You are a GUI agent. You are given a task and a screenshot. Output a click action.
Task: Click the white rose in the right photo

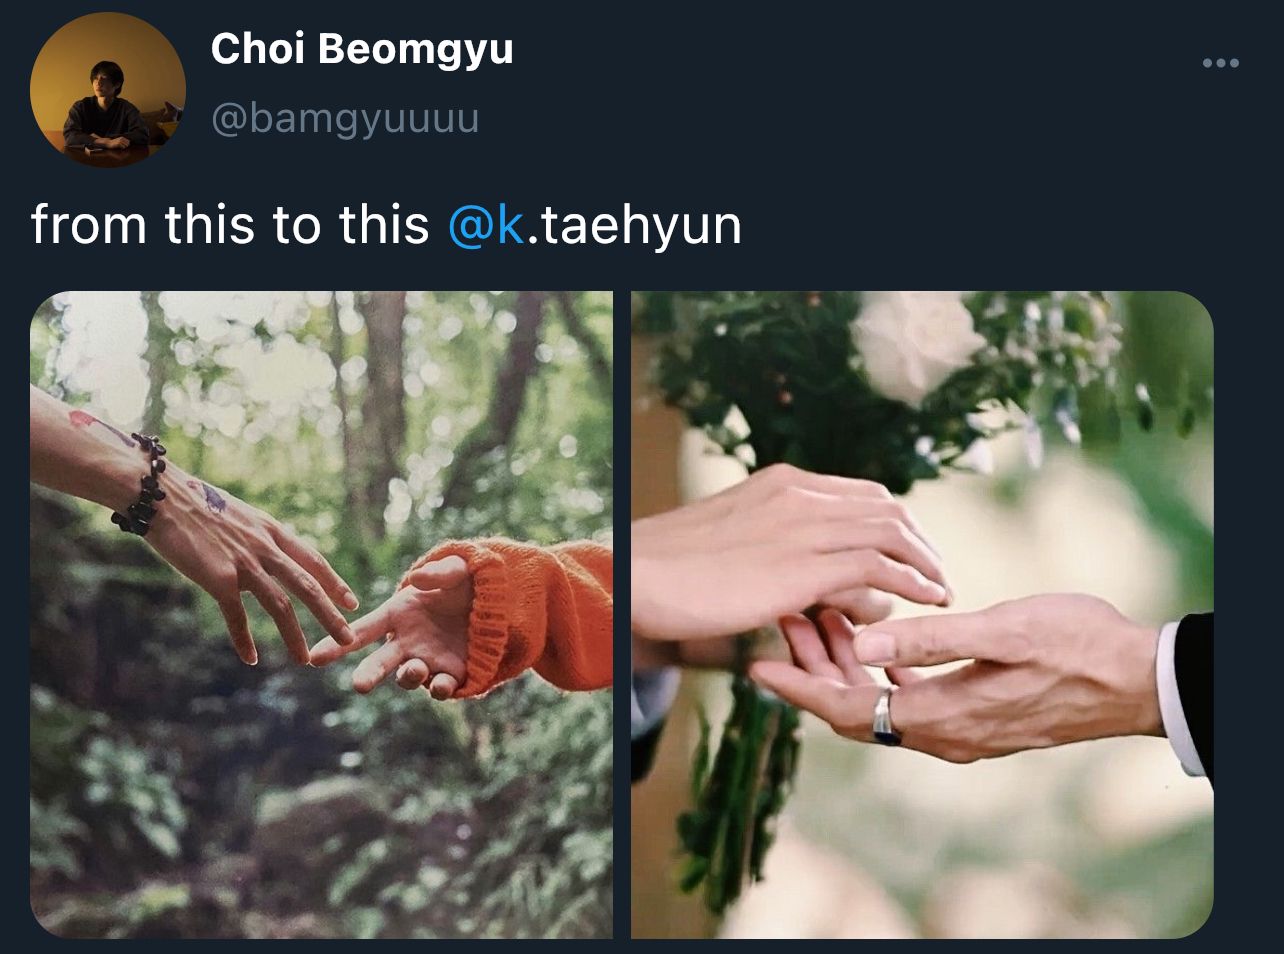[x=915, y=345]
